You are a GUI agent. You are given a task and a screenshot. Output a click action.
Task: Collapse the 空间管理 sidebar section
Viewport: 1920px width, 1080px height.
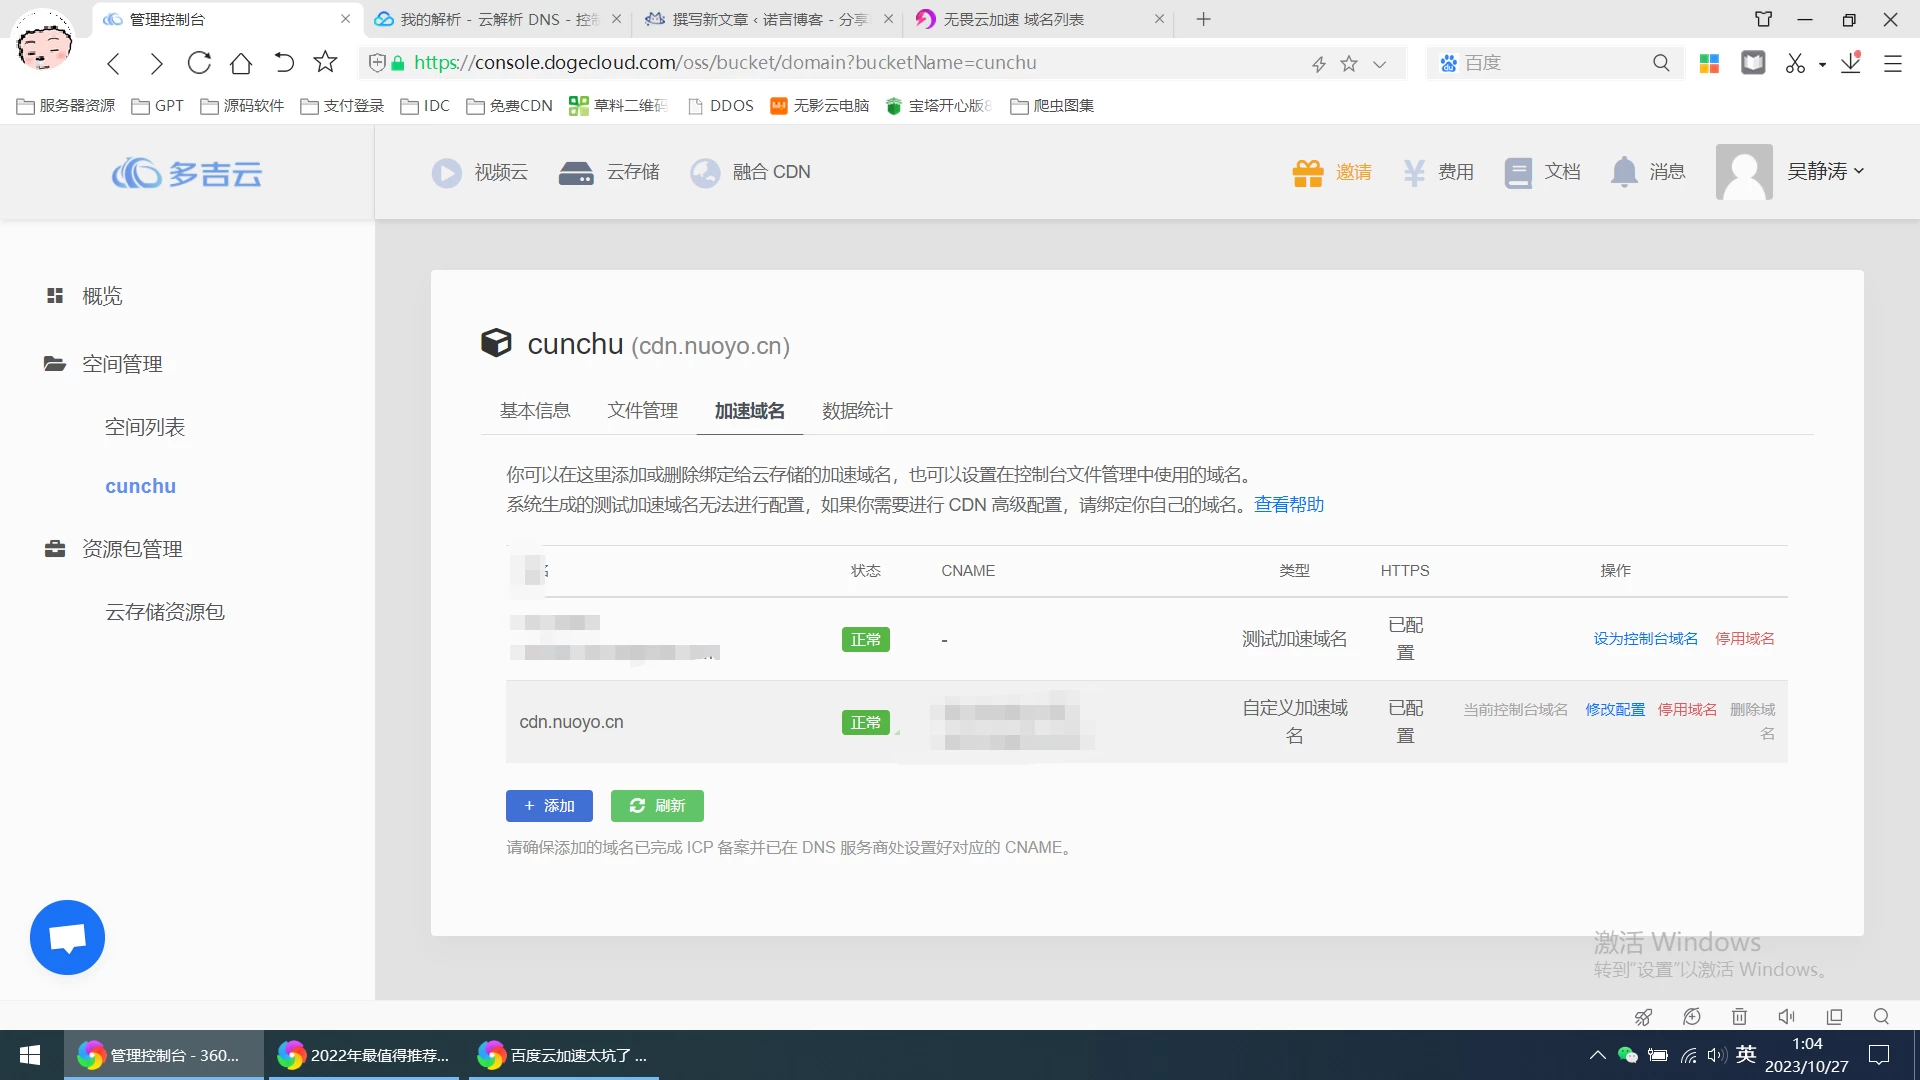pos(122,364)
